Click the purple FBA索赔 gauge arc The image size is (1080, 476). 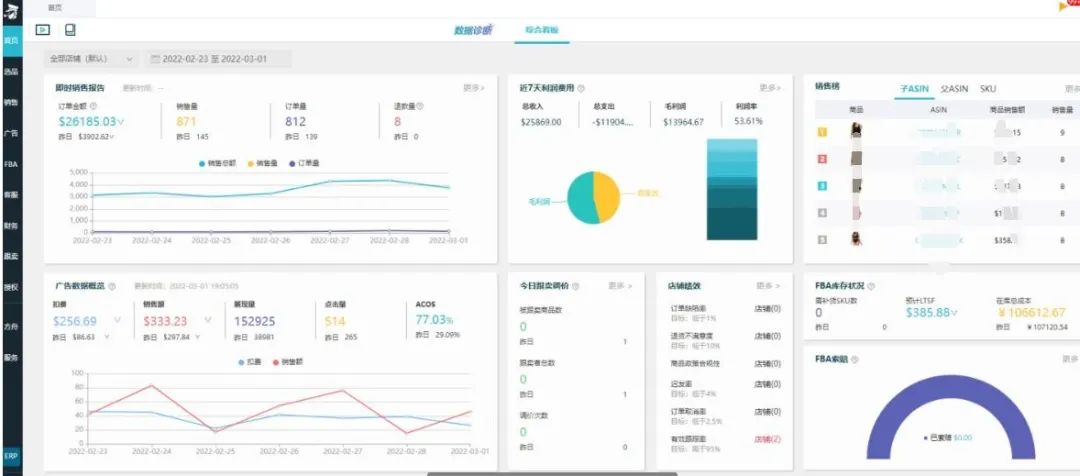pos(951,388)
